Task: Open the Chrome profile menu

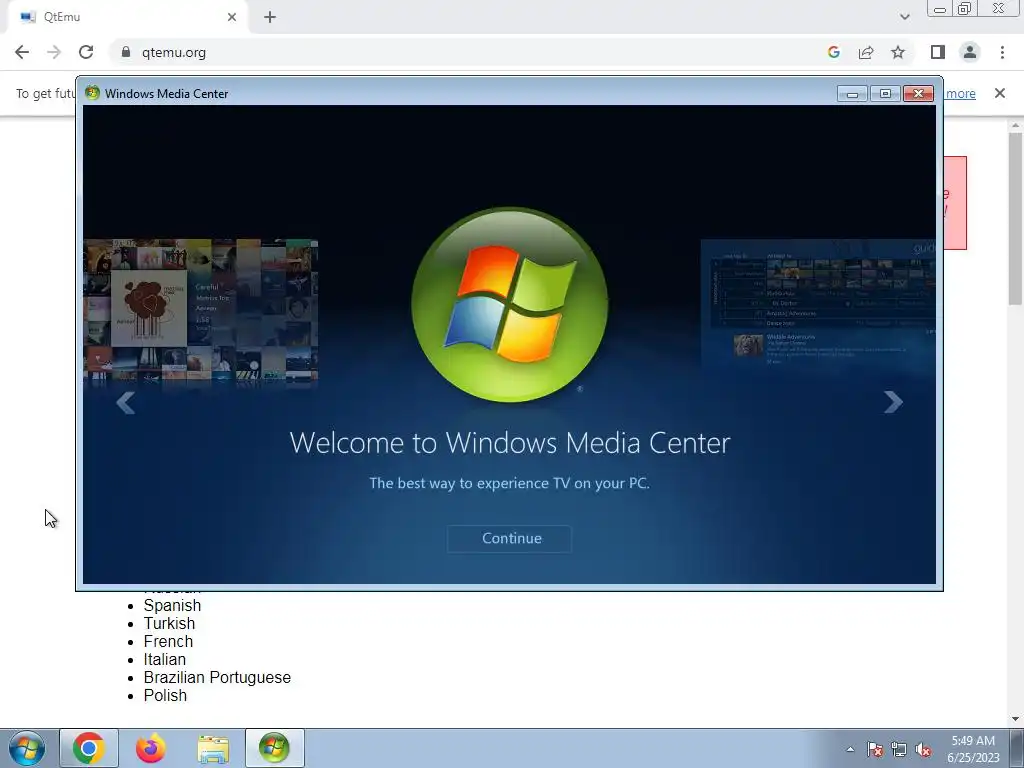Action: (x=970, y=52)
